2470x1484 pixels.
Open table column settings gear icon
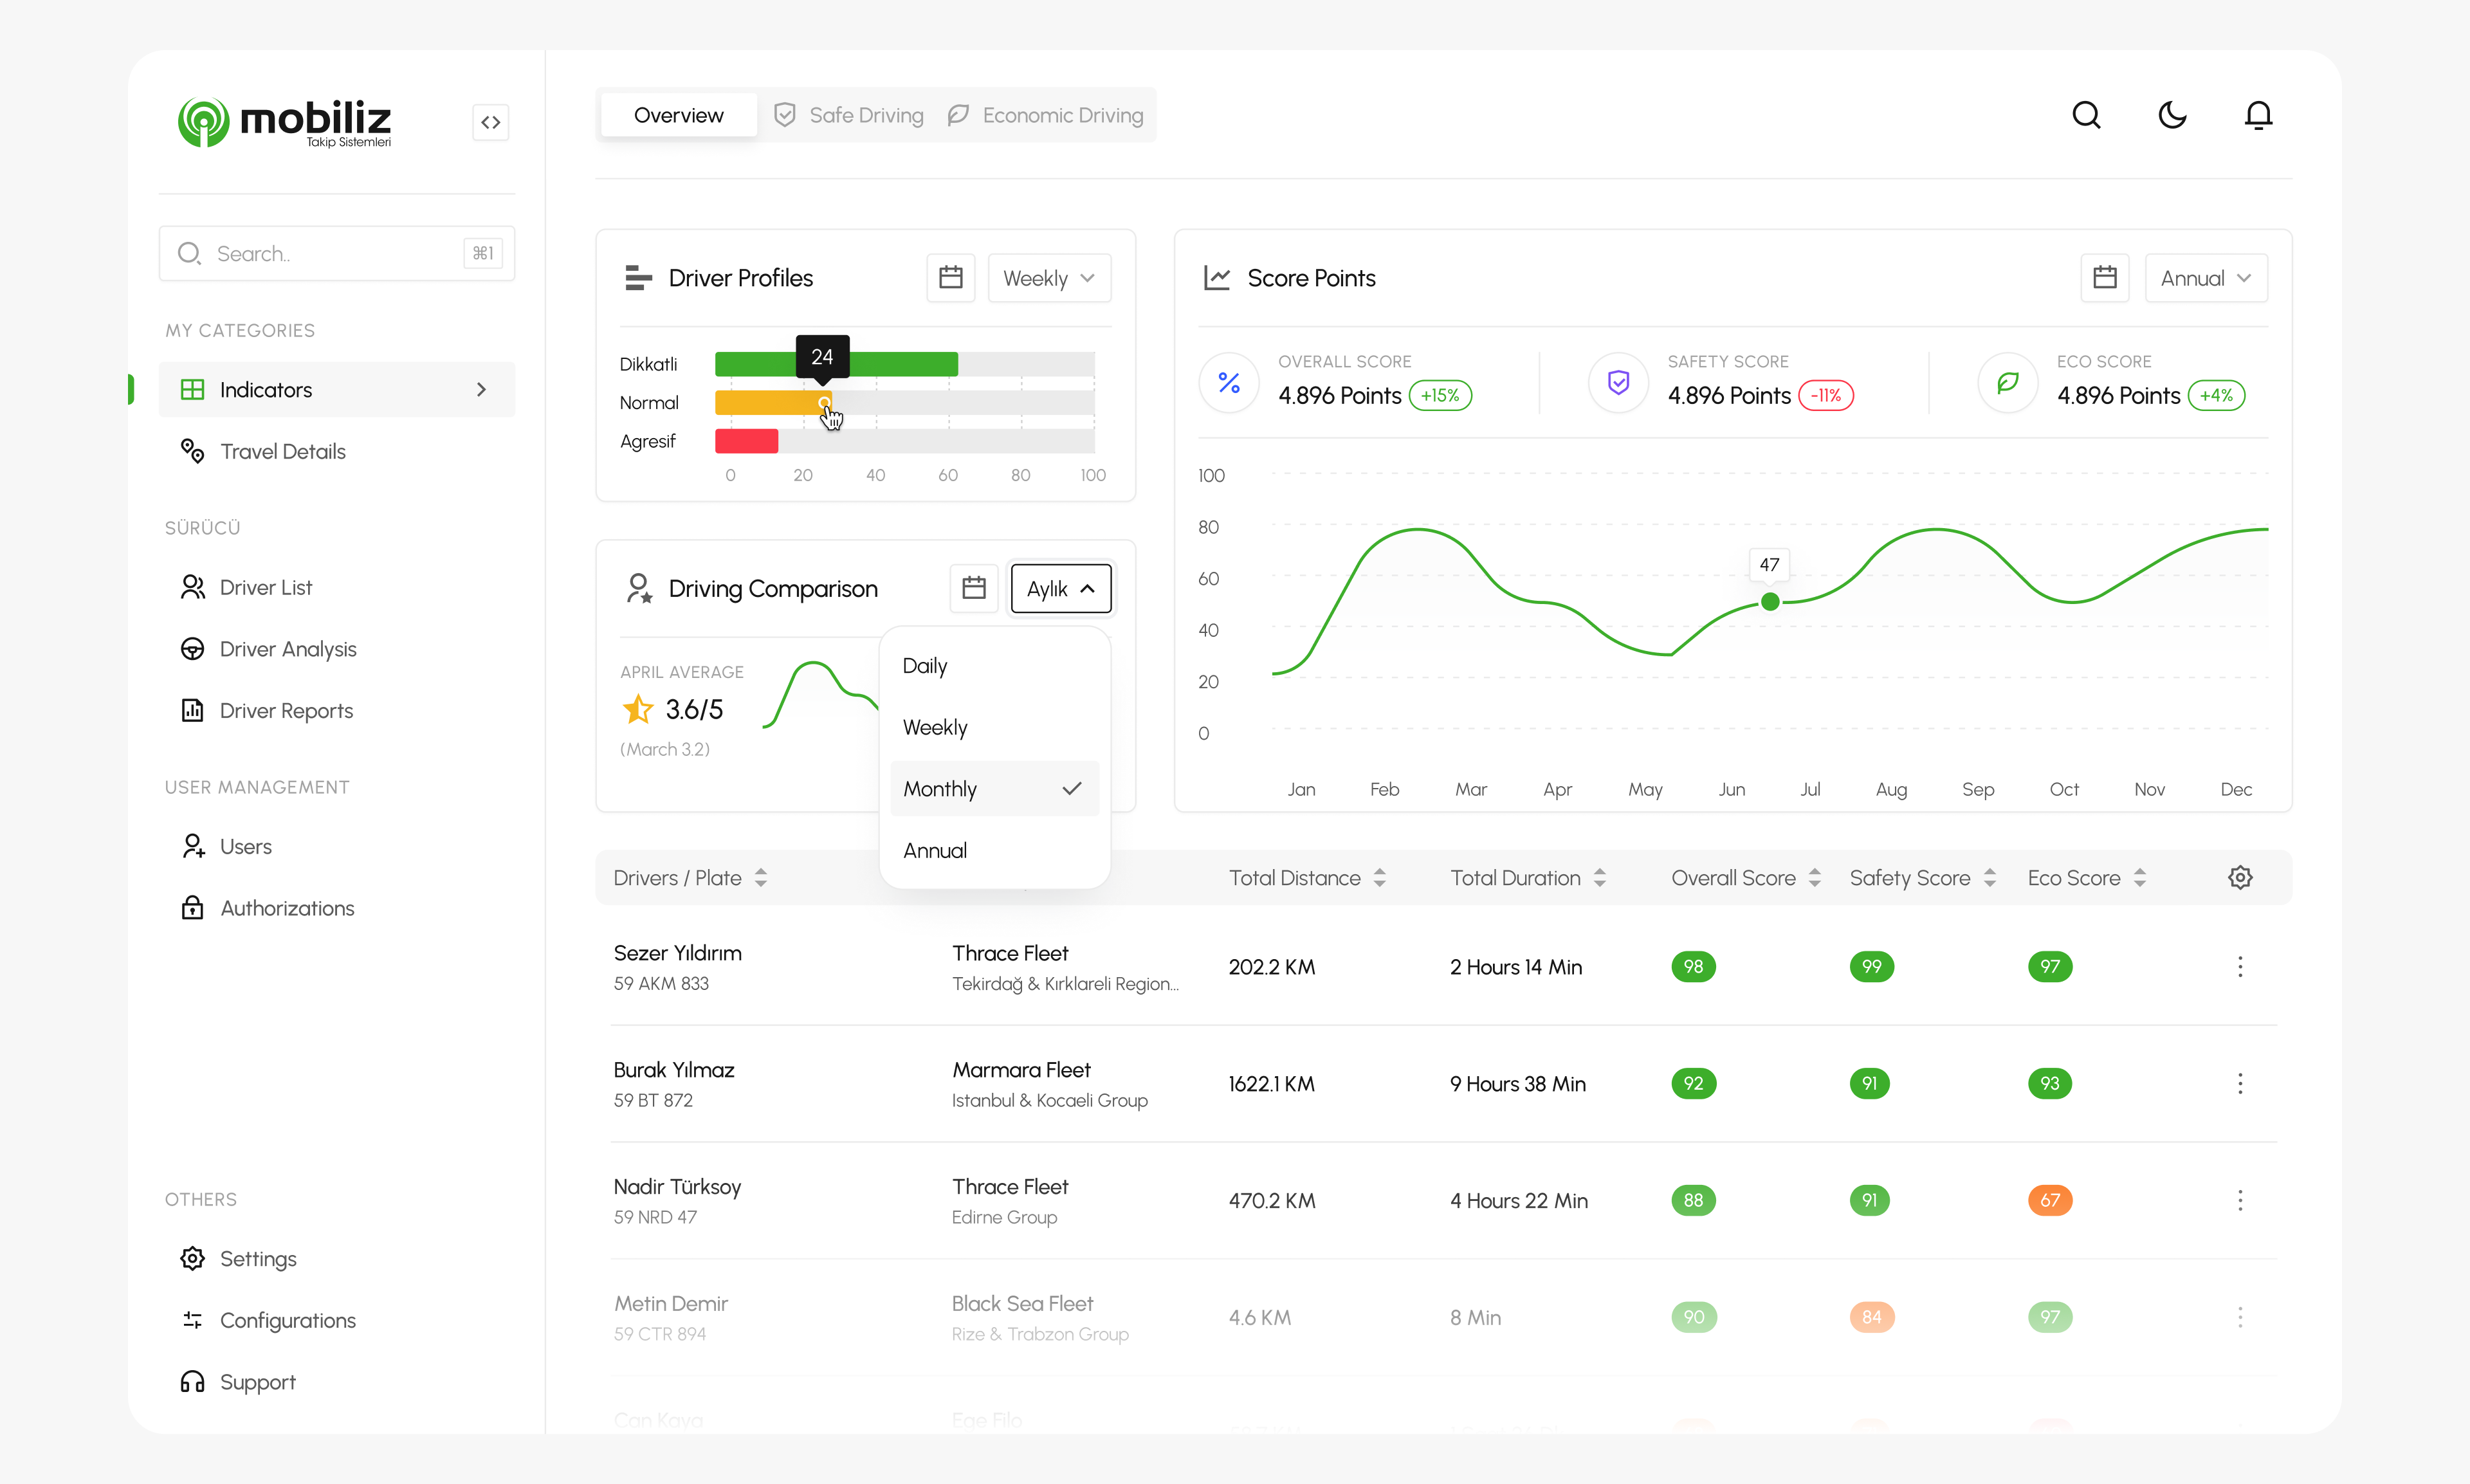pos(2240,877)
